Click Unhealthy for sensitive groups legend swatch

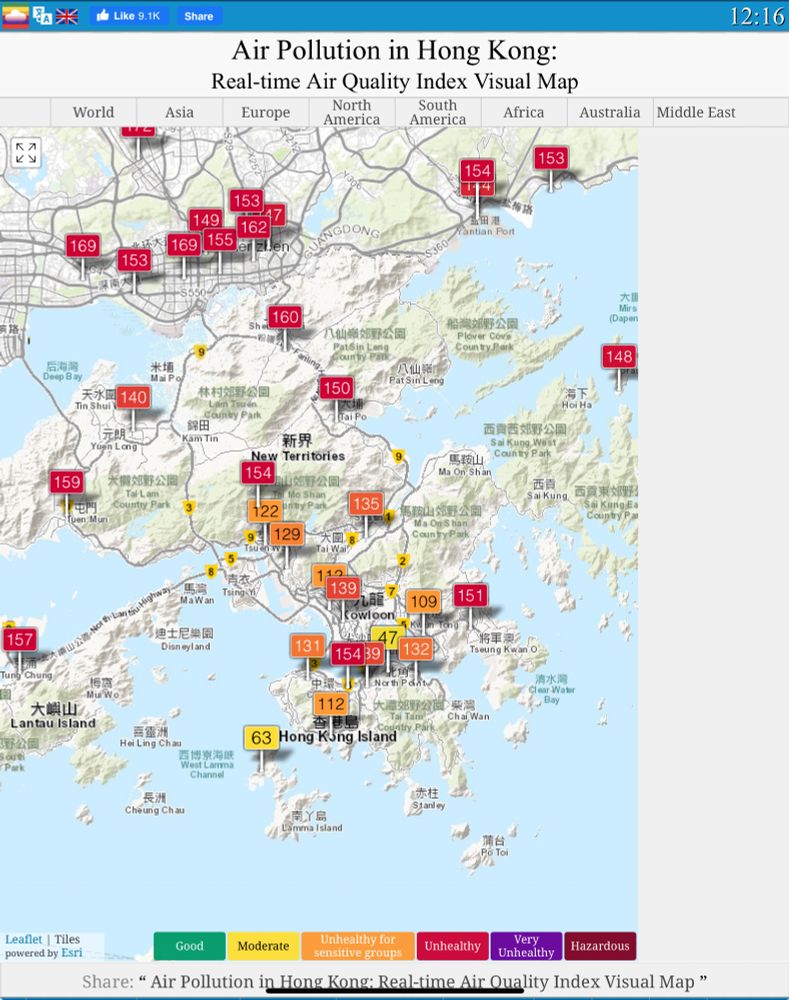coord(358,946)
